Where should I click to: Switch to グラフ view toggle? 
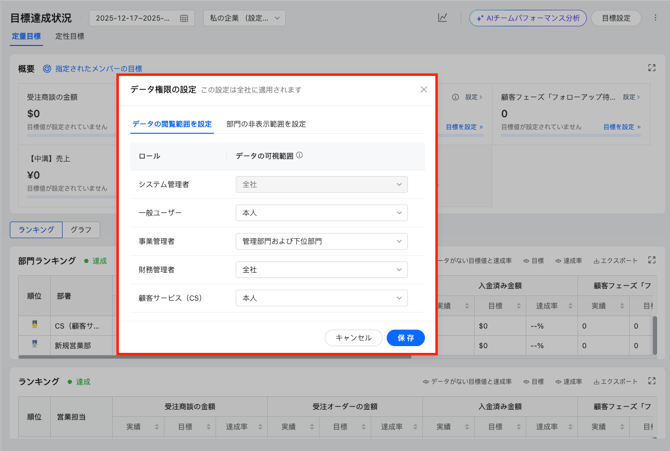point(81,230)
